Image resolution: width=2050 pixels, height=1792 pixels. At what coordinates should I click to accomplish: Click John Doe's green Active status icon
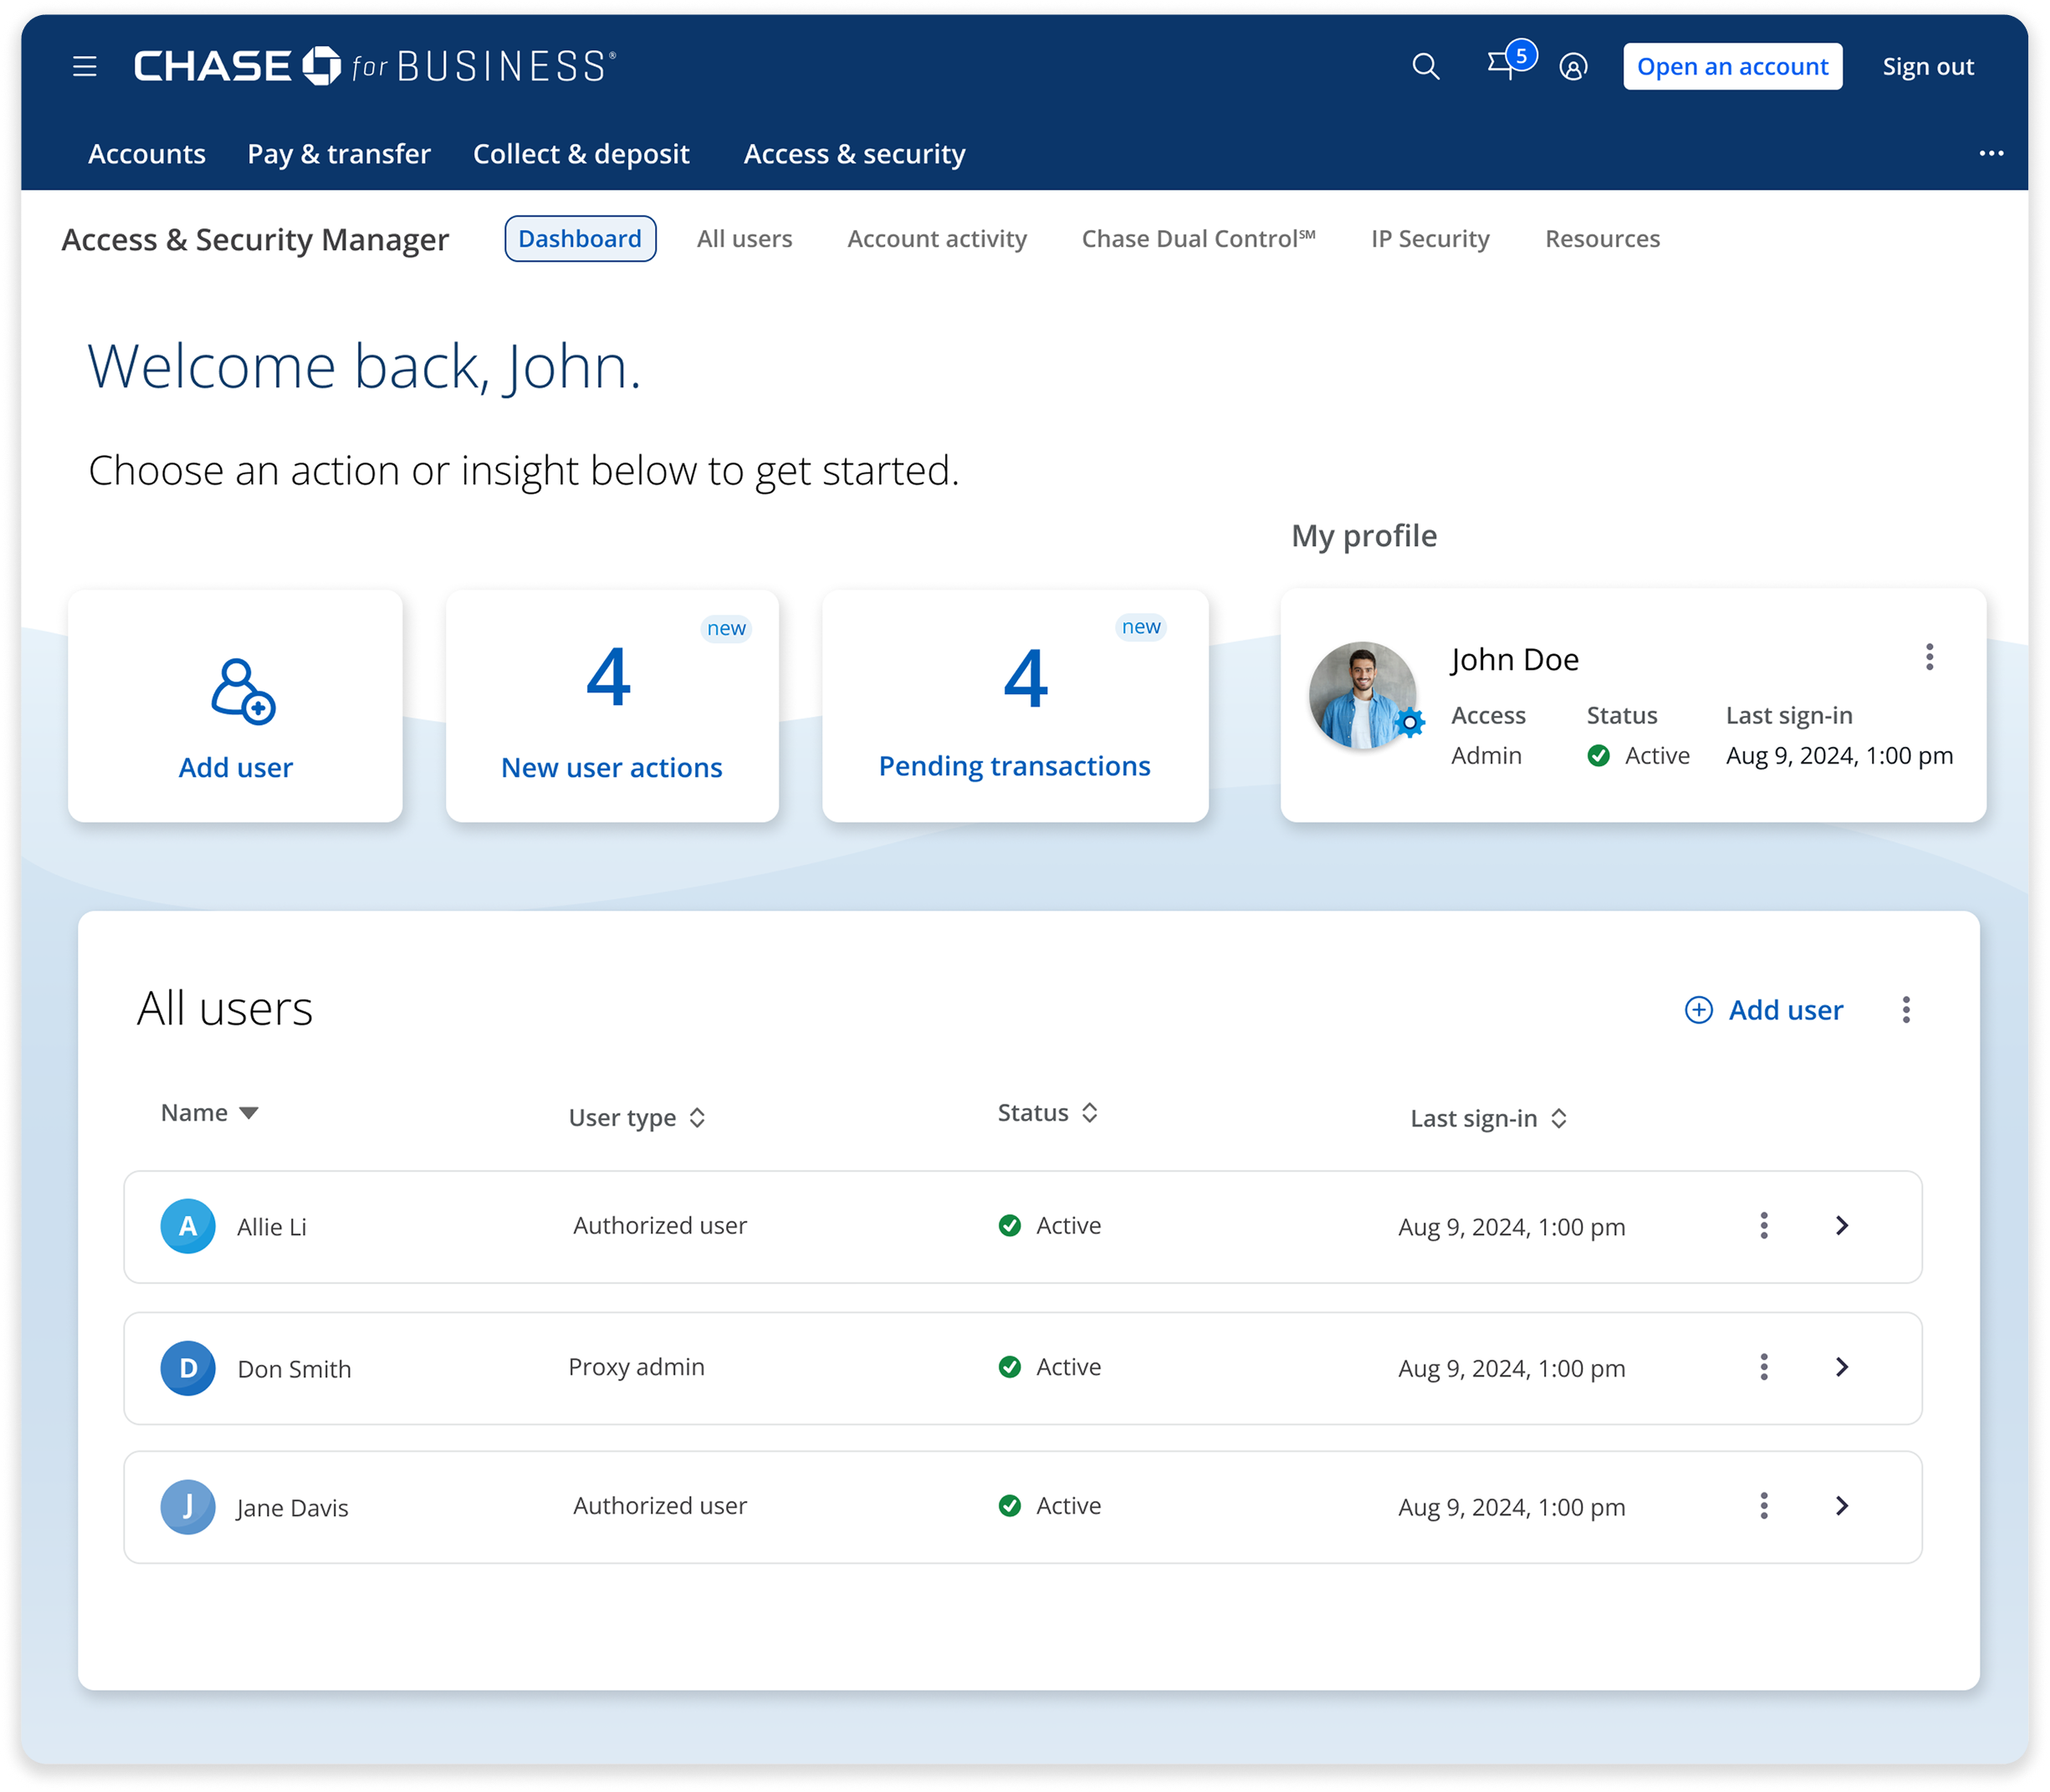(1599, 756)
